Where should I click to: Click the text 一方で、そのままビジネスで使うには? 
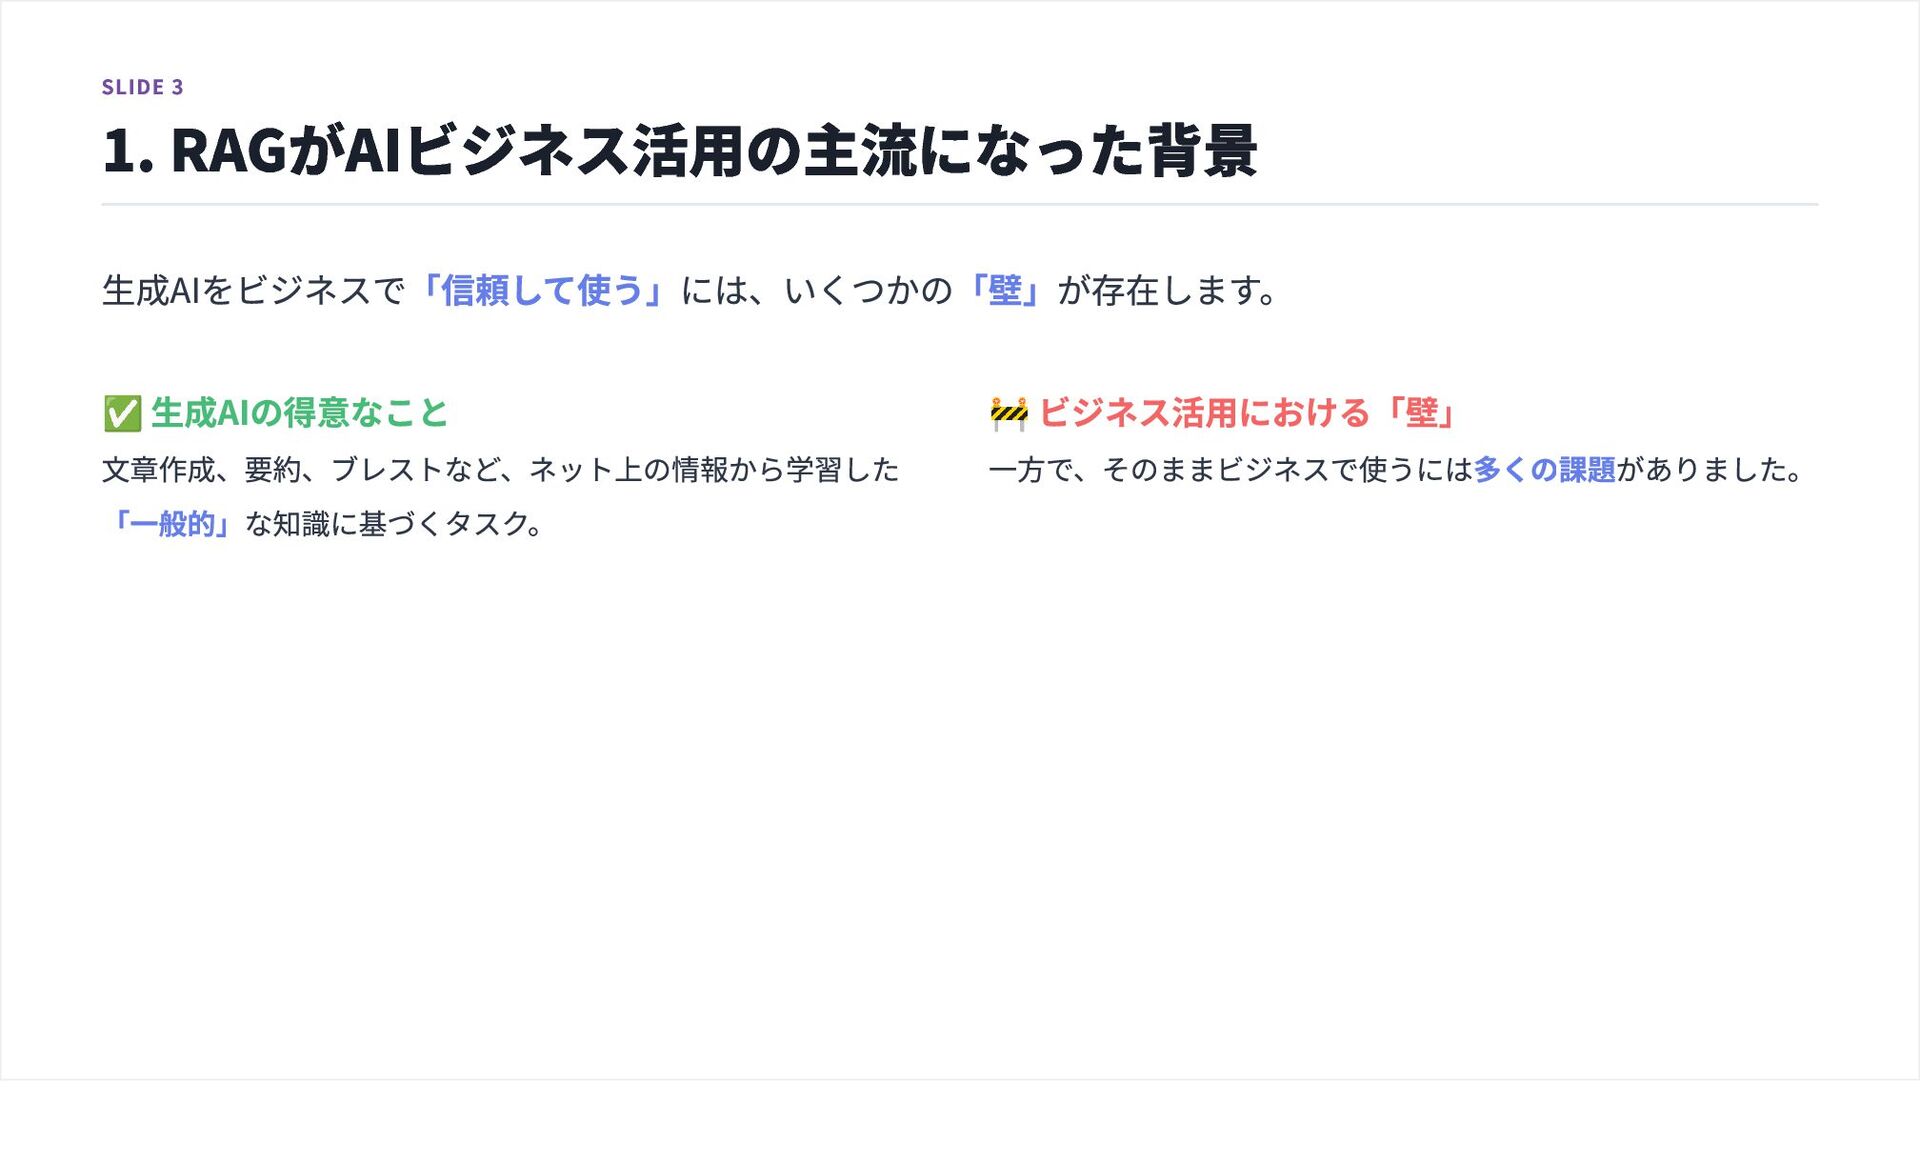point(1230,470)
